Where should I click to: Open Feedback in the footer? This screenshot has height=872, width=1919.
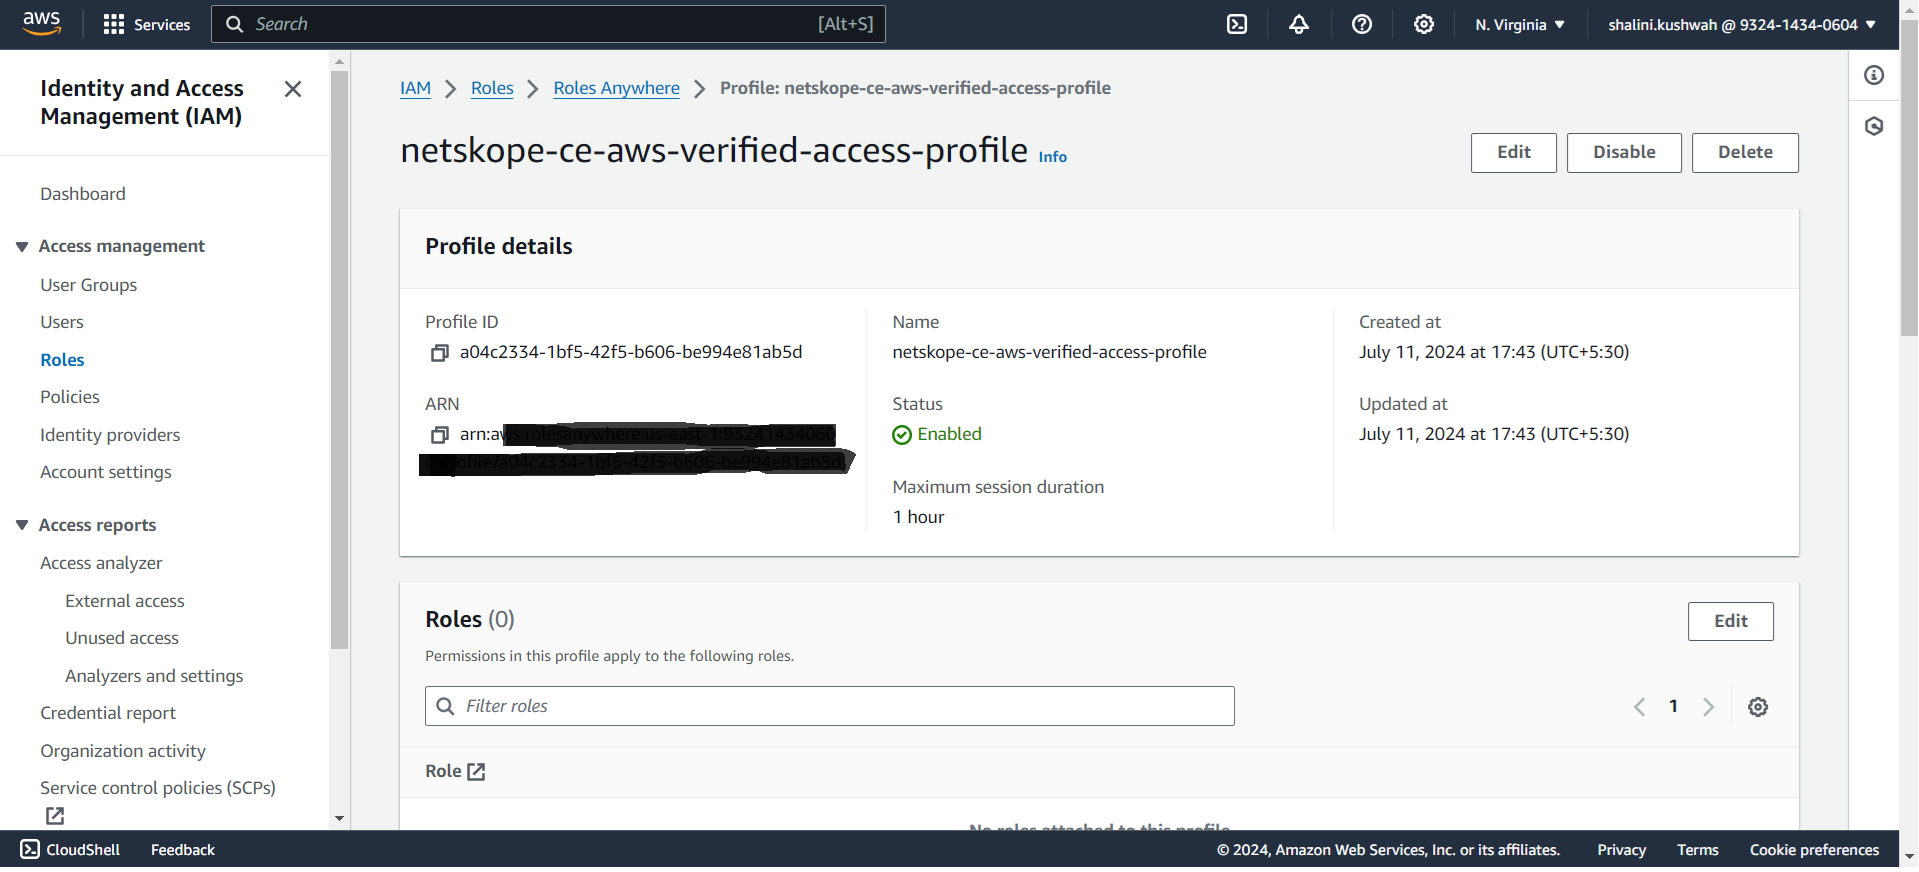coord(183,850)
